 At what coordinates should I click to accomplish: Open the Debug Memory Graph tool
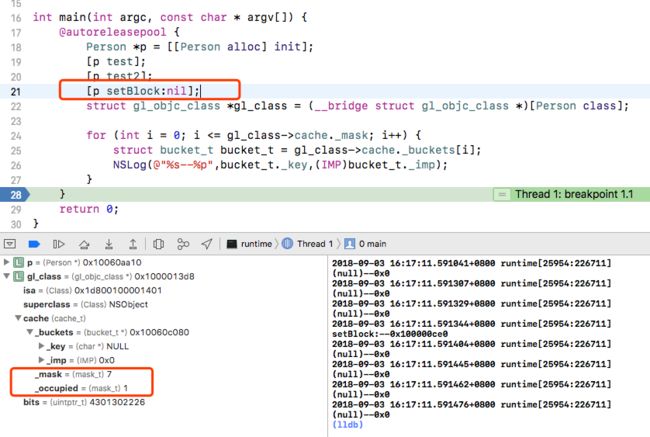pos(183,244)
